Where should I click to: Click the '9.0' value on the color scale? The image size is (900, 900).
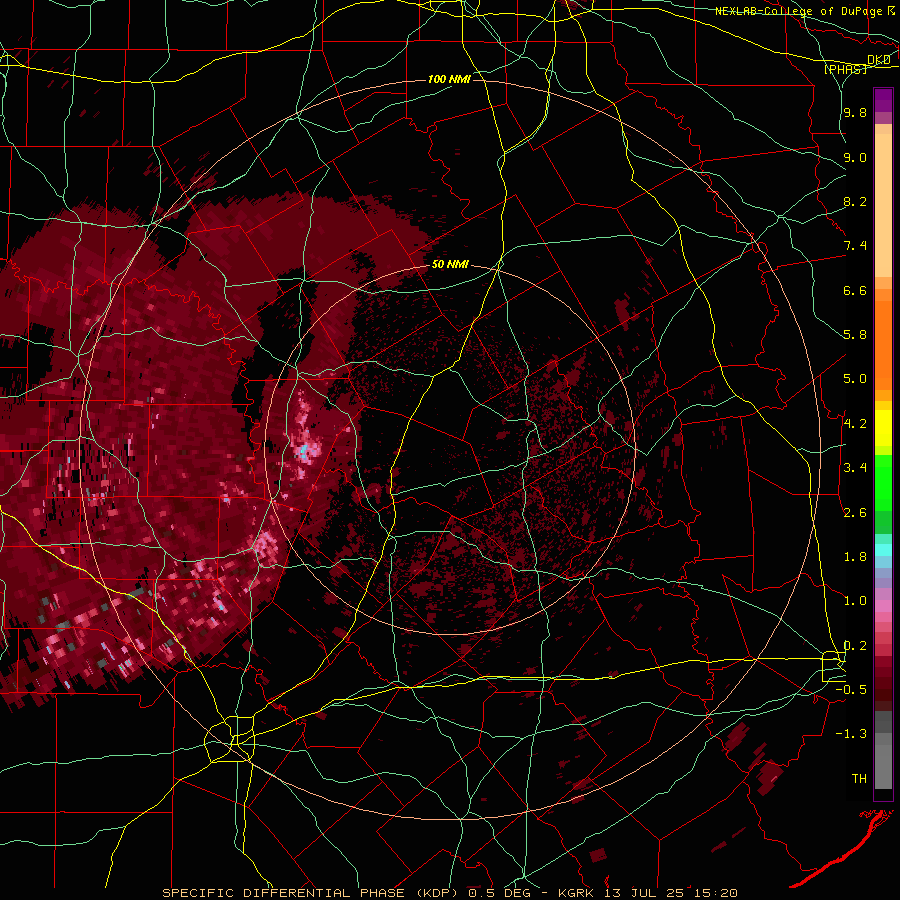pos(855,157)
